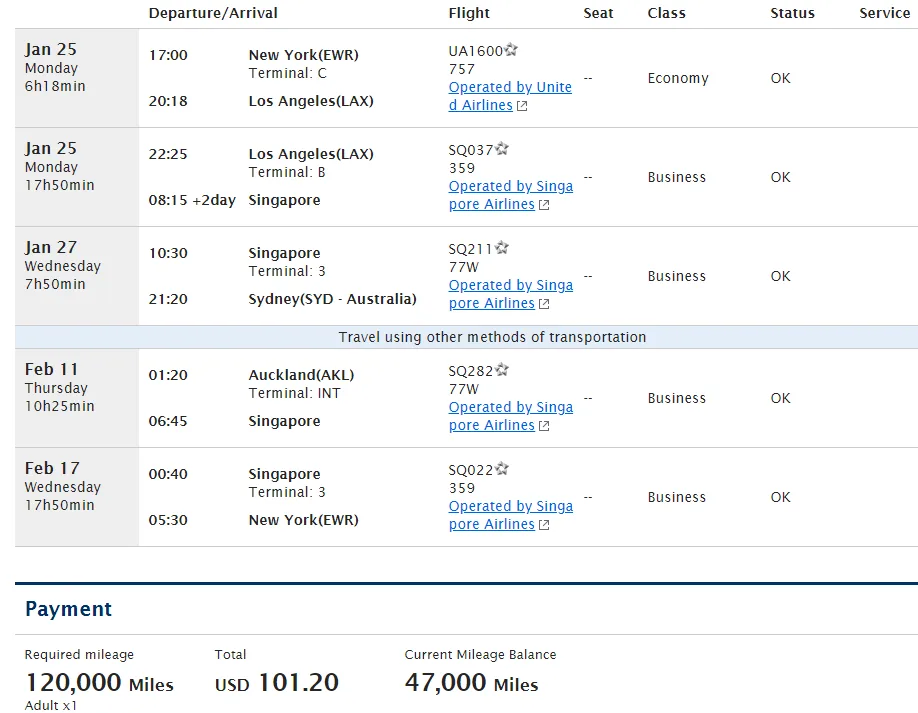Click the USD 101.20 total amount

(x=277, y=683)
